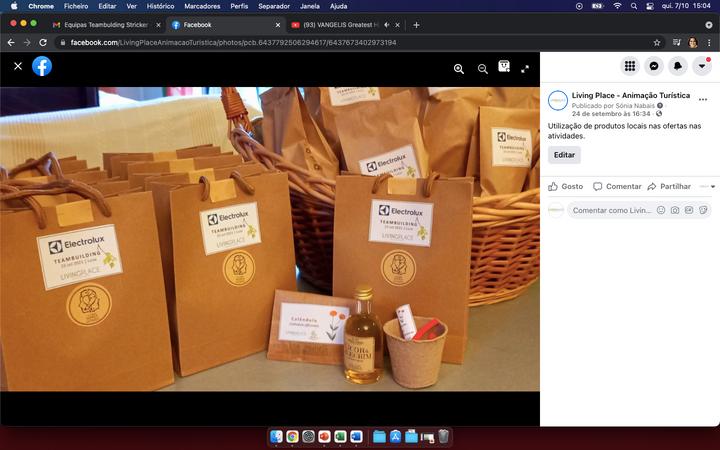Close the Facebook photo viewer

click(18, 66)
